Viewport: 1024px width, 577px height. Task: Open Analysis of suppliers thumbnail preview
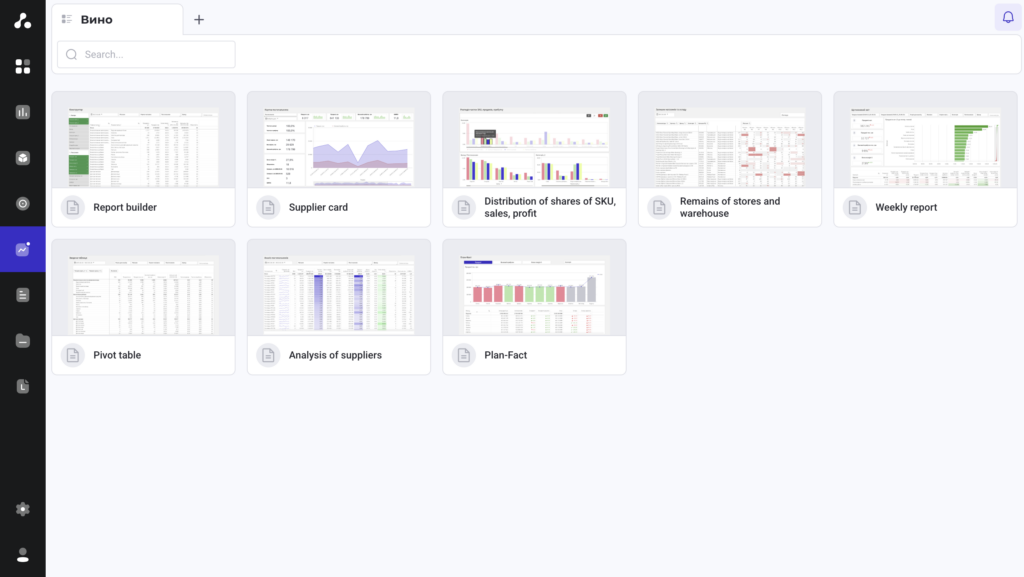339,295
